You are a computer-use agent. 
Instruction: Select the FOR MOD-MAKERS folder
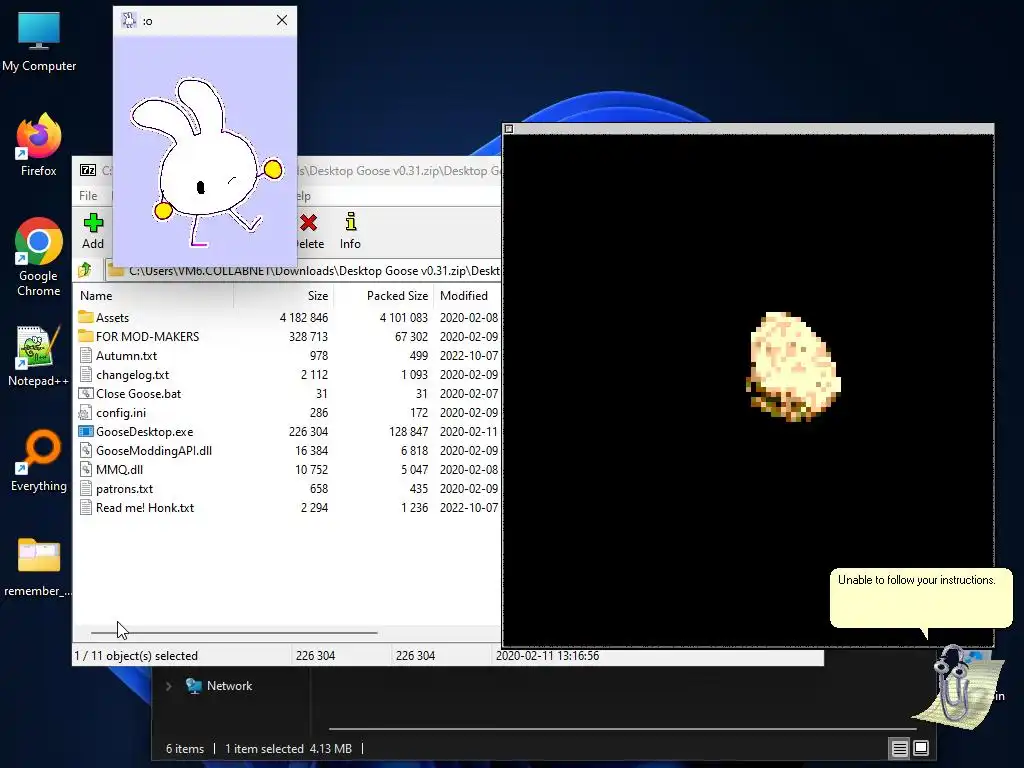[288, 336]
